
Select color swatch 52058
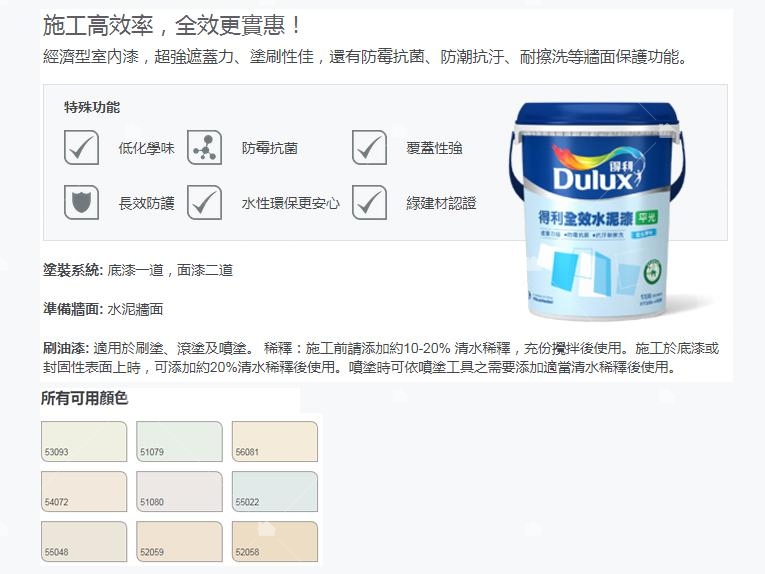coord(275,541)
